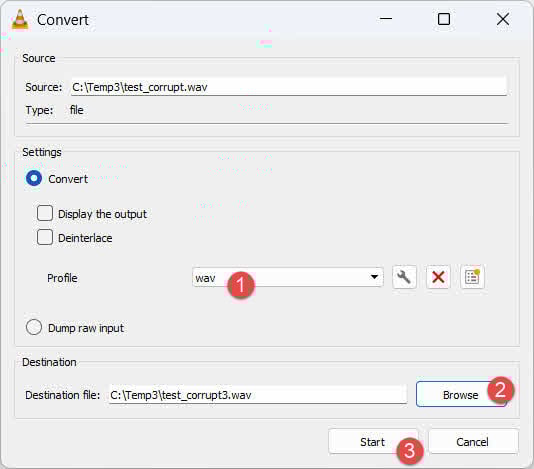Viewport: 534px width, 469px height.
Task: Enable Display the output checkbox
Action: [x=45, y=214]
